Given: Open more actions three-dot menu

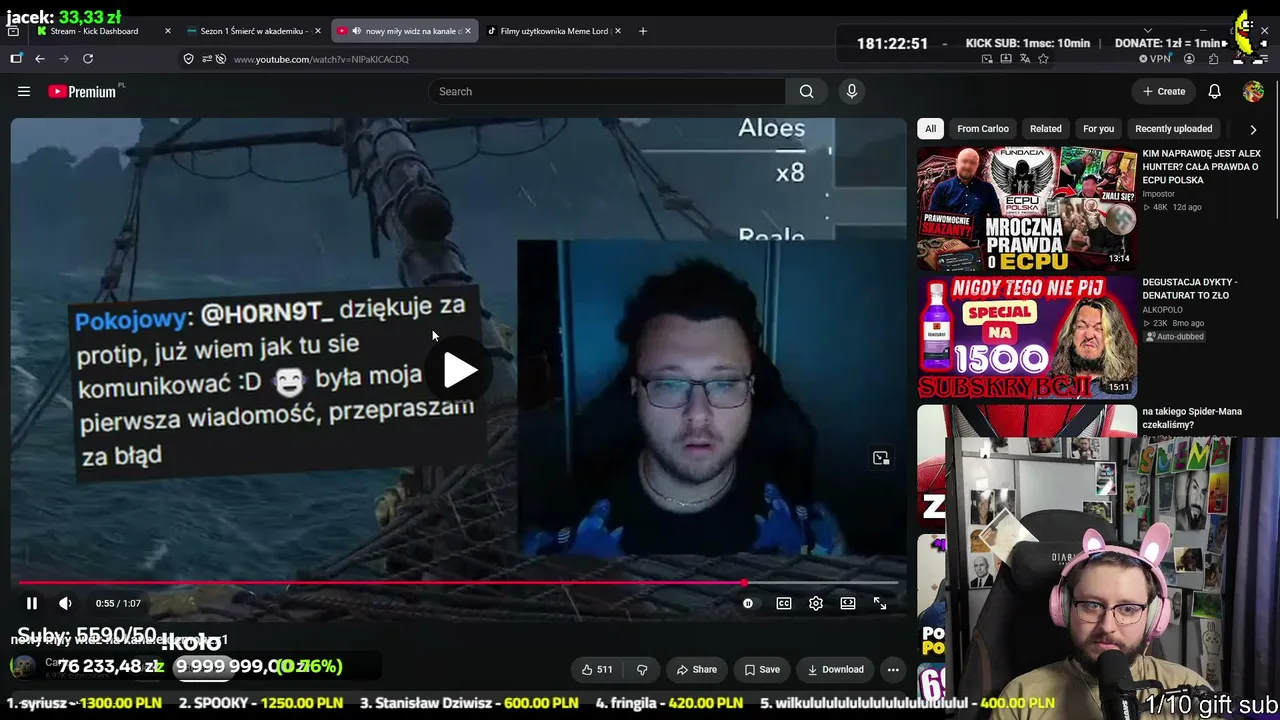Looking at the screenshot, I should 893,670.
